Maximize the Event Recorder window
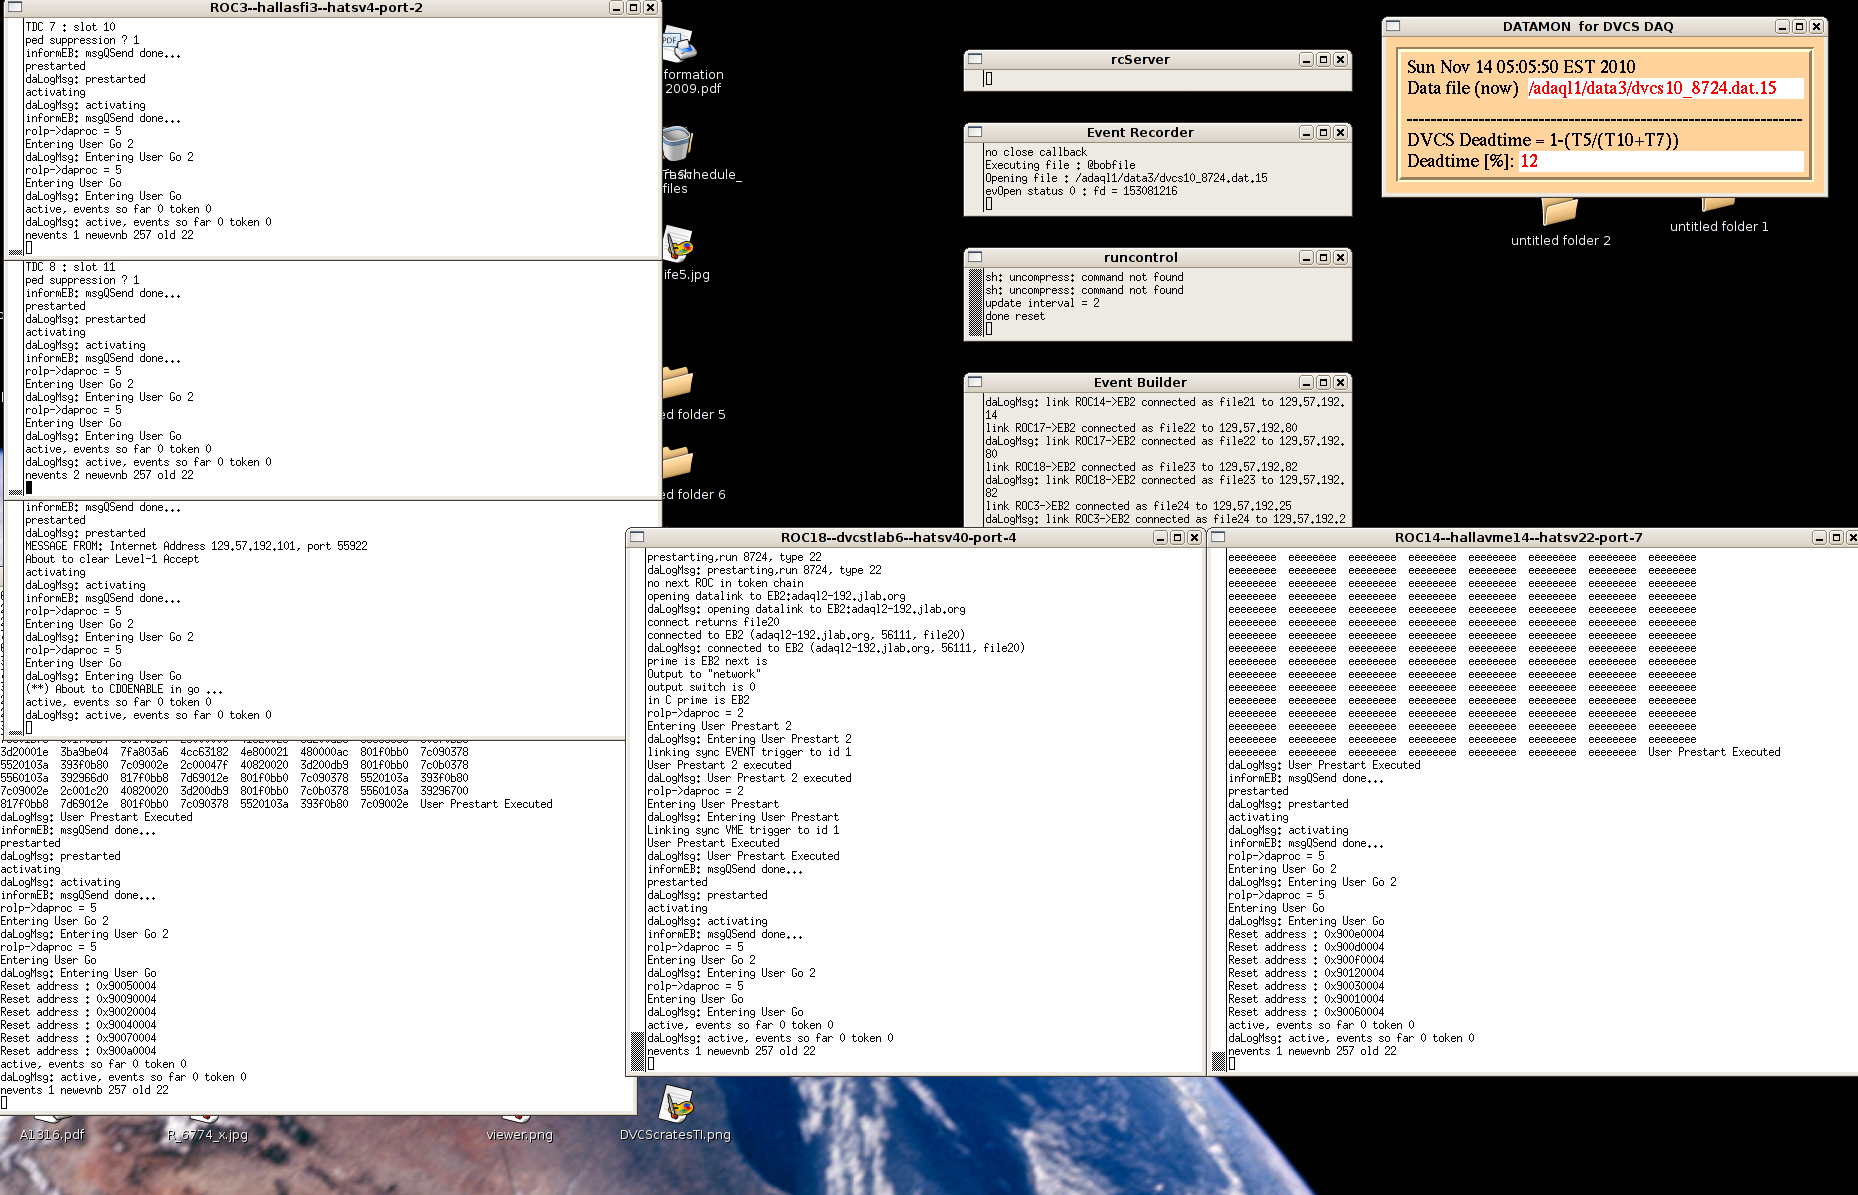The height and width of the screenshot is (1195, 1858). tap(1323, 132)
